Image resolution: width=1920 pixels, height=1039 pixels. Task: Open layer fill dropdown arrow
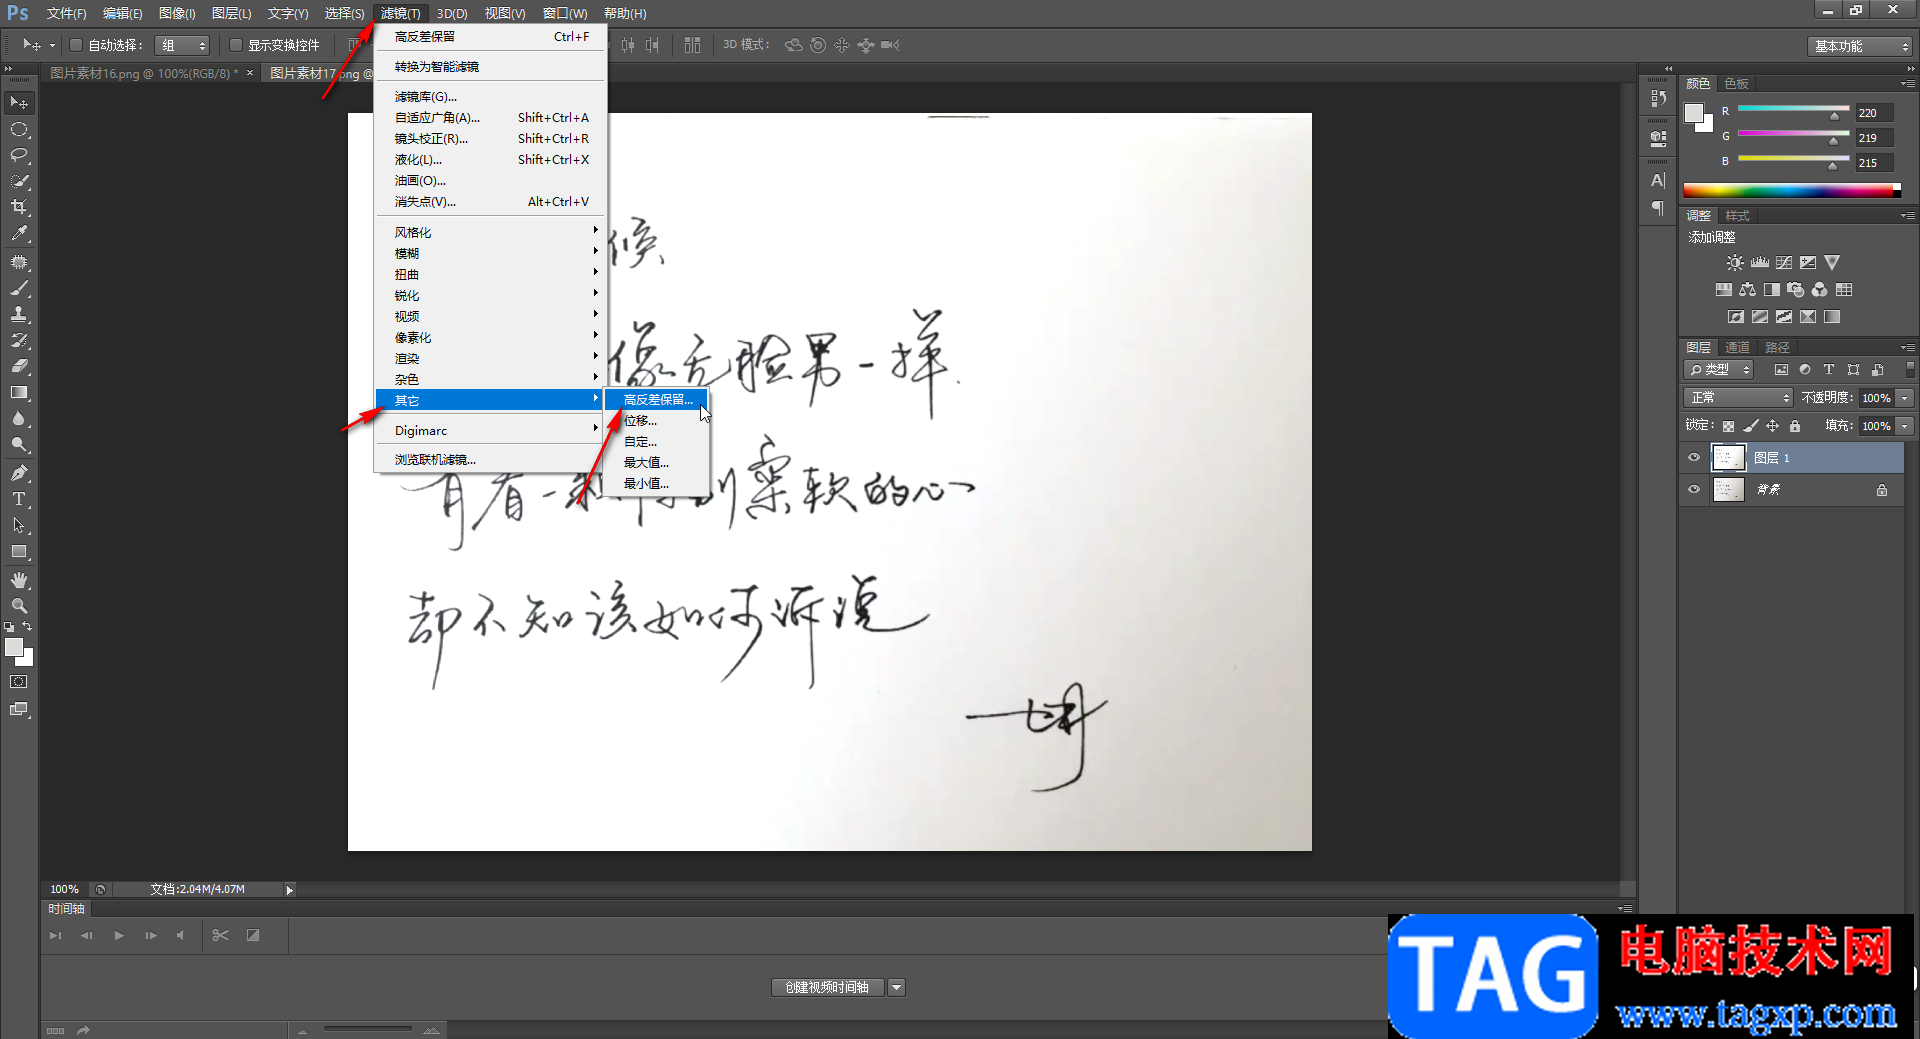pos(1905,426)
